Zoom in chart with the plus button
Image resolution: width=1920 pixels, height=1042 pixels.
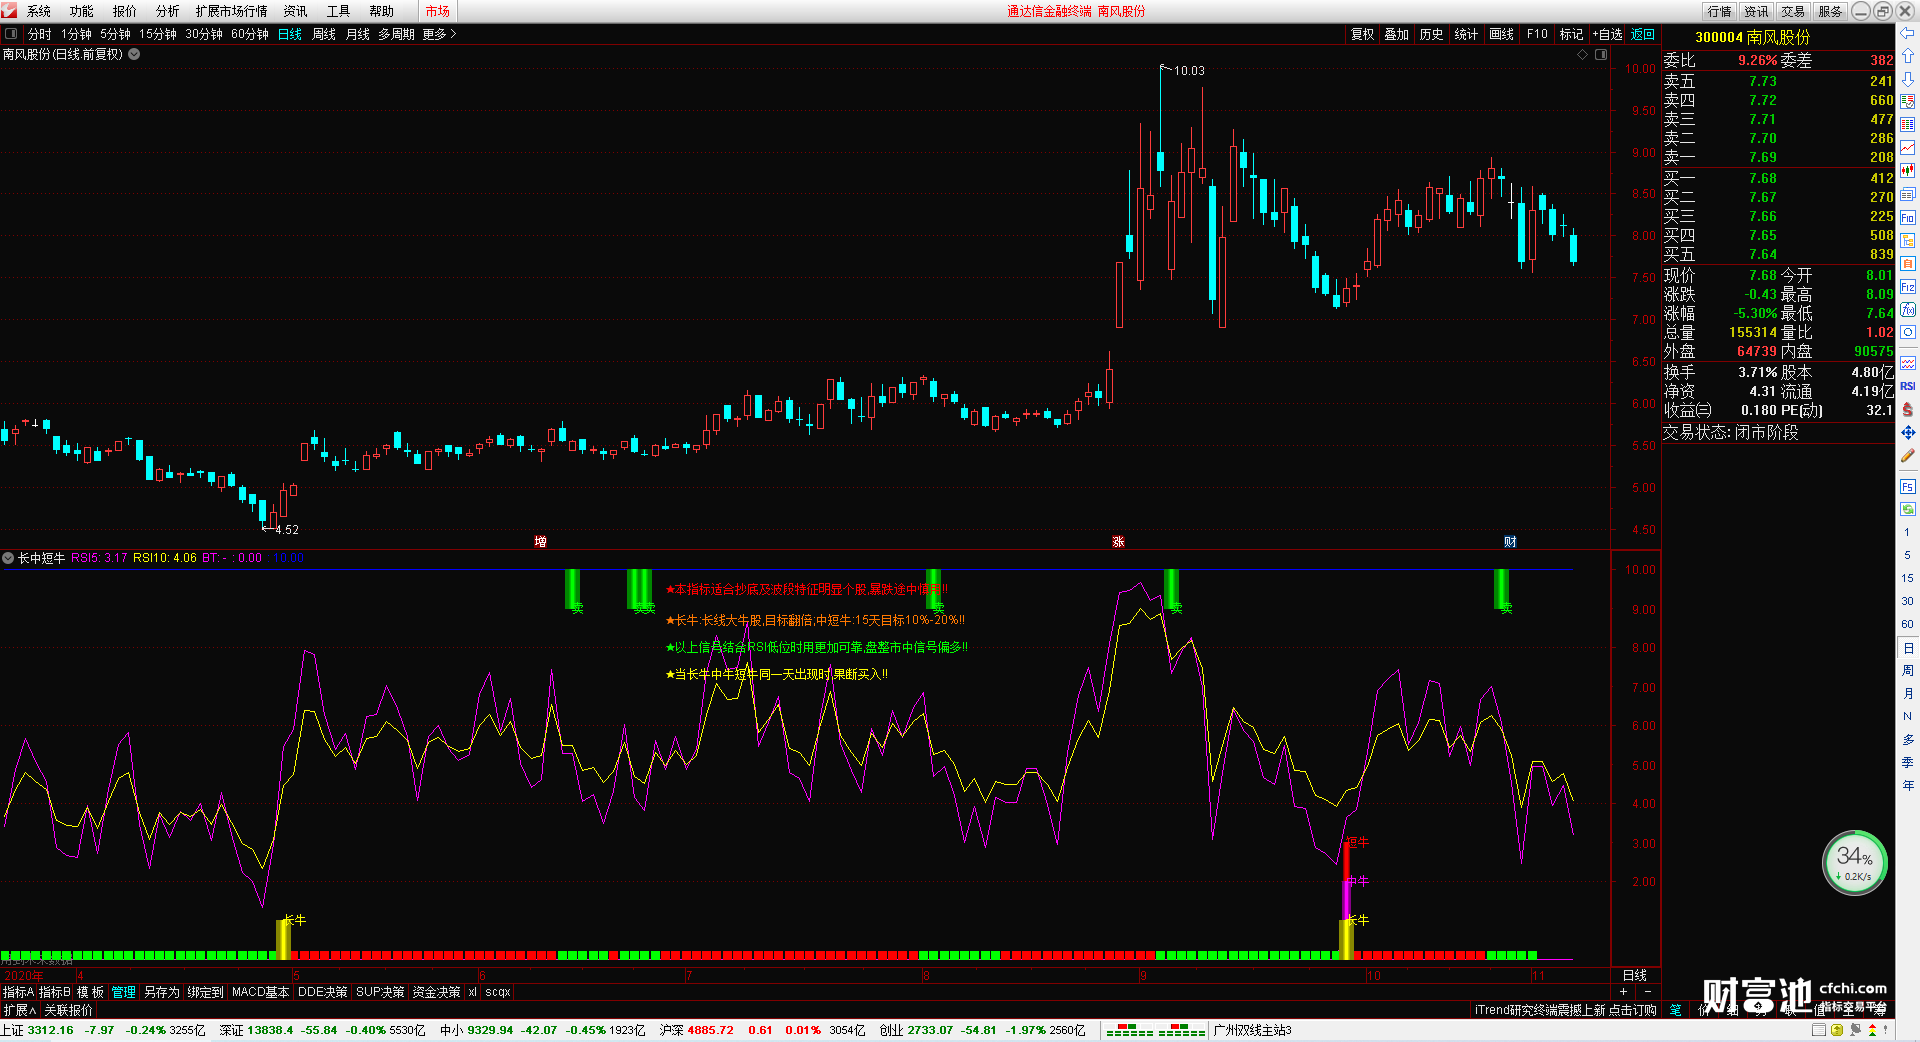coord(1623,992)
